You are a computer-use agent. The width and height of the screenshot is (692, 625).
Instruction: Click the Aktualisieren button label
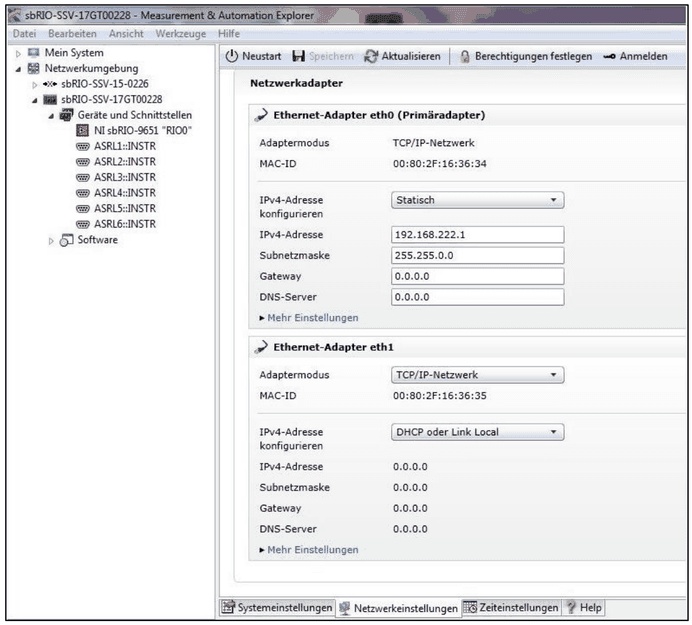tap(411, 56)
